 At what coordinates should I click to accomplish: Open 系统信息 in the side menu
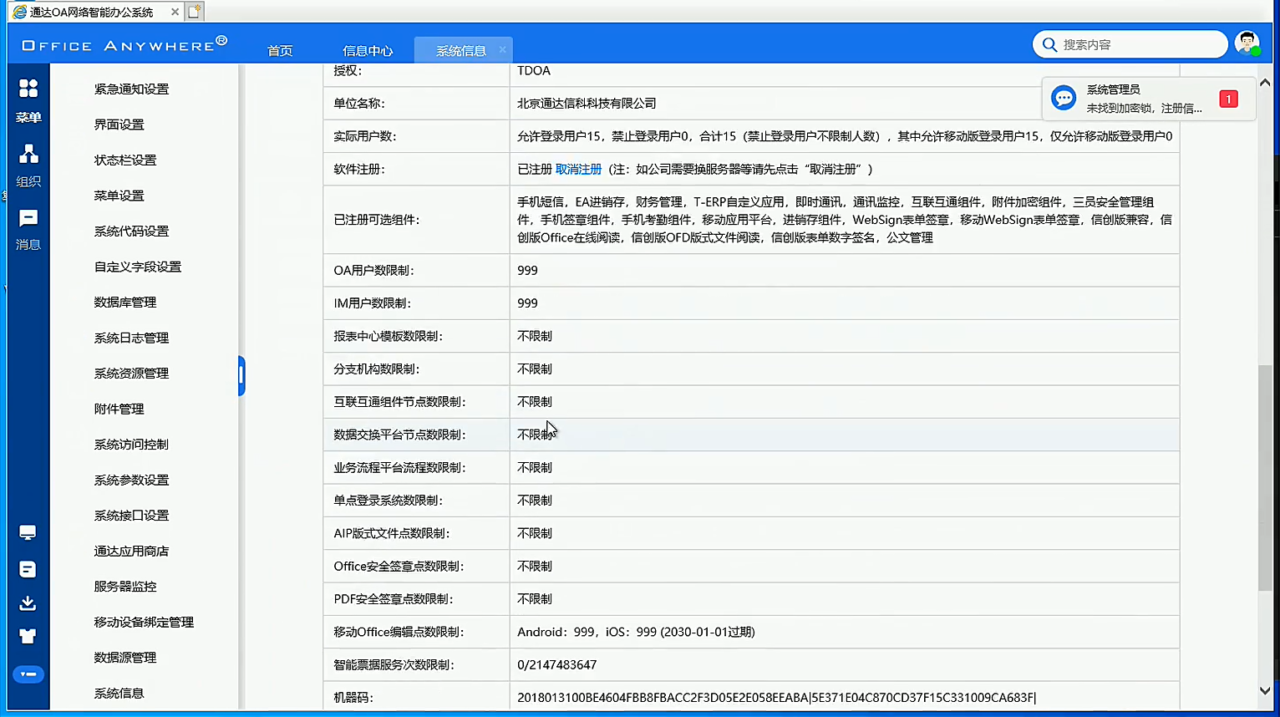[119, 693]
